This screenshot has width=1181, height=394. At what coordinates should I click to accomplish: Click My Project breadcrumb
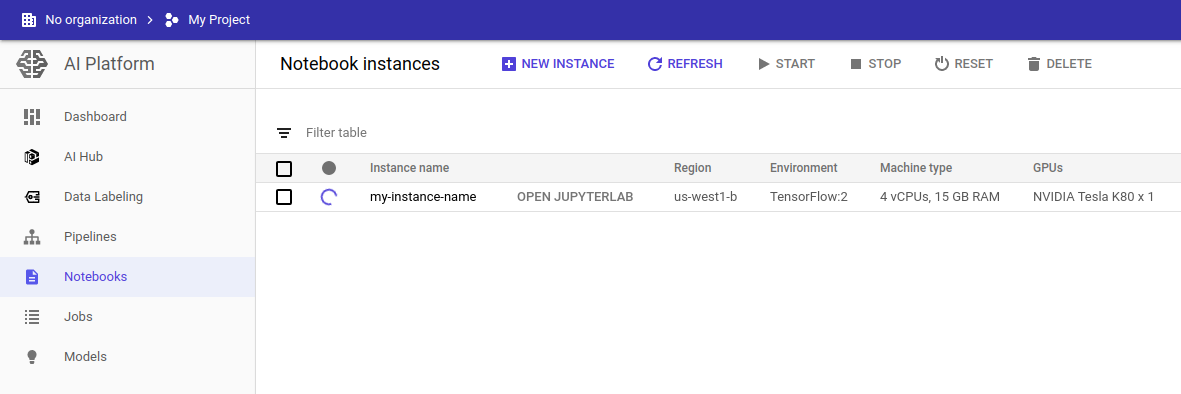tap(219, 20)
